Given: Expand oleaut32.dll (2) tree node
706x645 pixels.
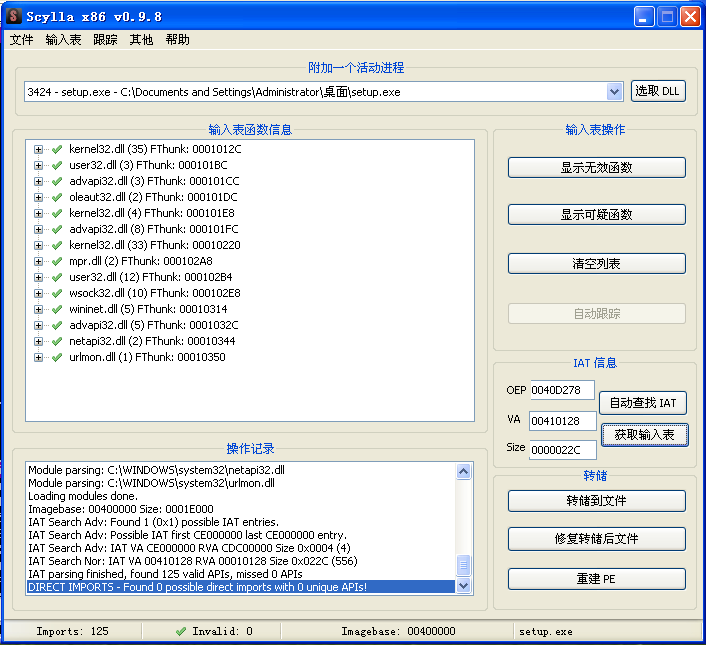Looking at the screenshot, I should click(x=38, y=198).
